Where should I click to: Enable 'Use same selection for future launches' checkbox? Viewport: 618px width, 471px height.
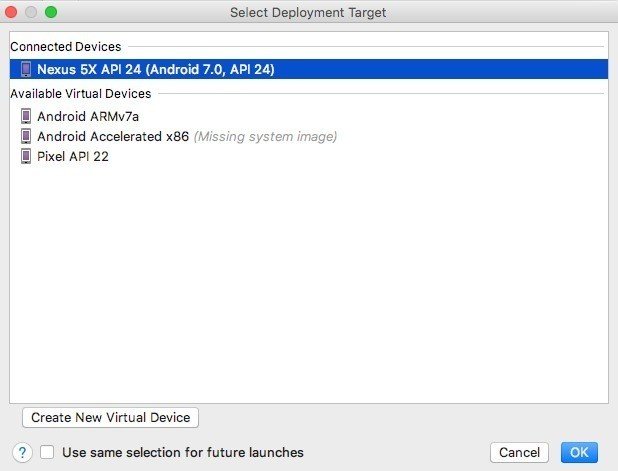pyautogui.click(x=48, y=452)
